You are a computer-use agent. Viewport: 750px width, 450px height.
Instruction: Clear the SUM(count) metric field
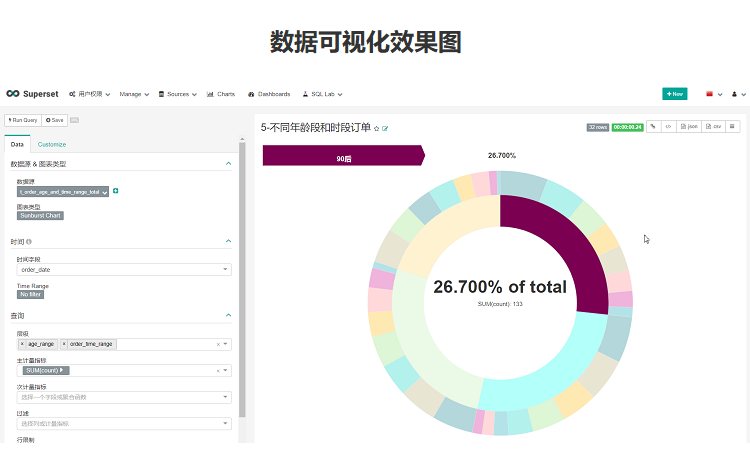(218, 371)
